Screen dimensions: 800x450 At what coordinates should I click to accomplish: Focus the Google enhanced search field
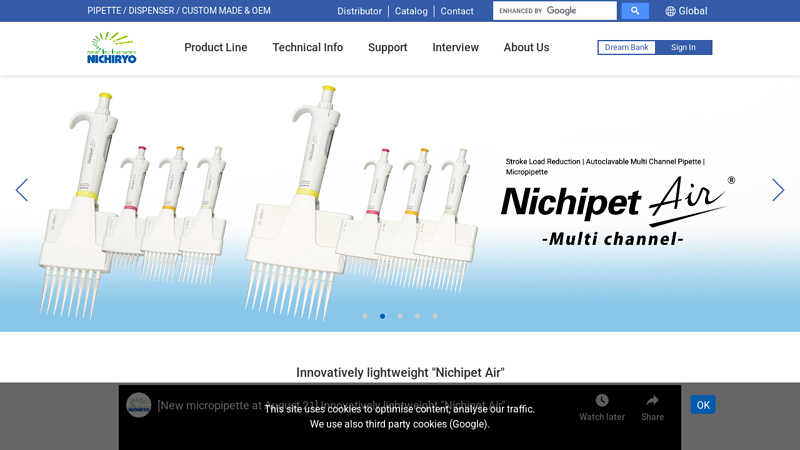point(555,11)
